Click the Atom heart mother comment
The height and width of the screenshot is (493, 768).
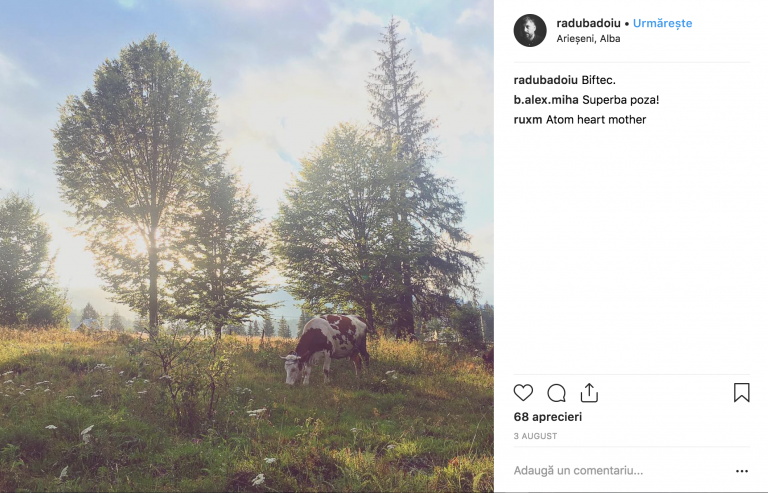coord(596,120)
